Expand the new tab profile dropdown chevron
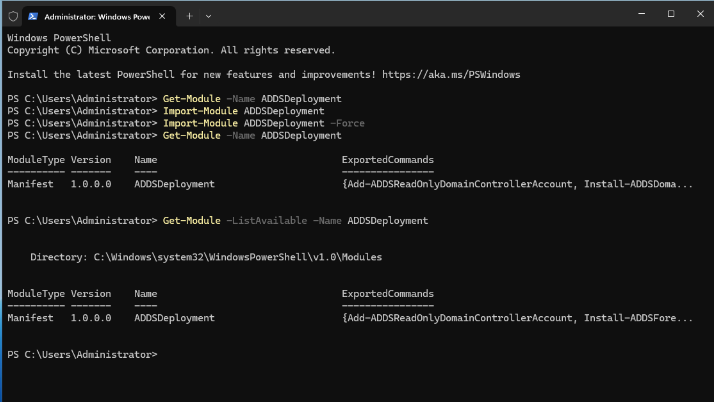 (x=212, y=16)
